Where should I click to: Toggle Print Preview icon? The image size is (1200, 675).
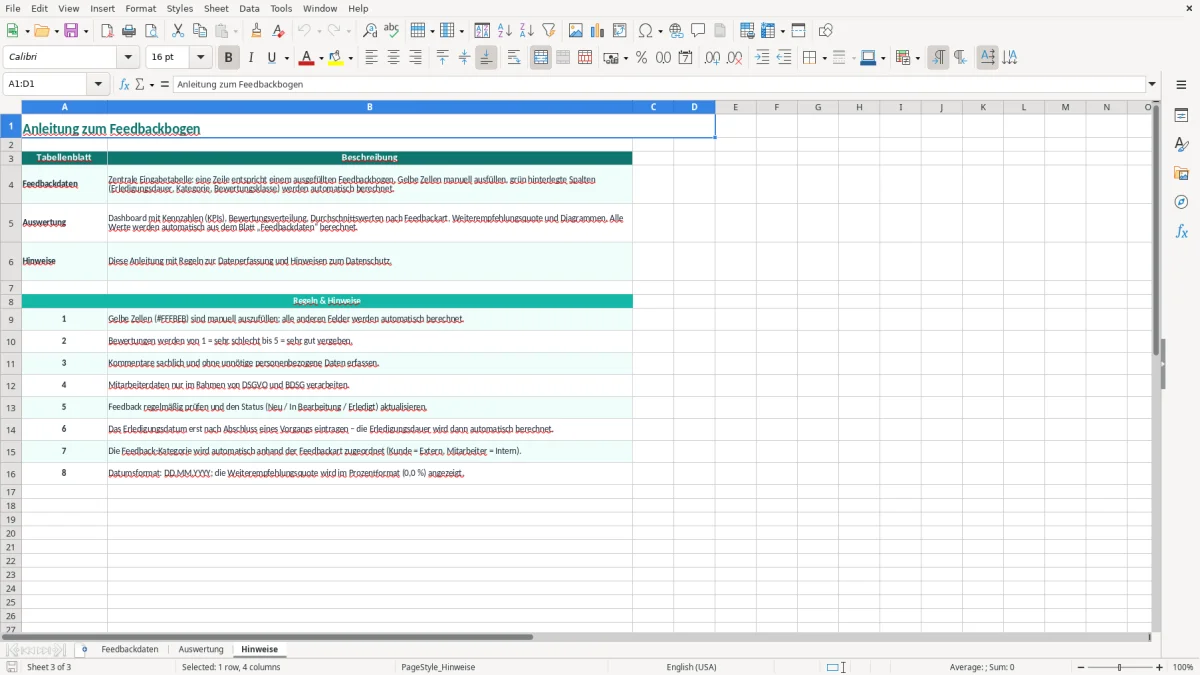pyautogui.click(x=150, y=31)
